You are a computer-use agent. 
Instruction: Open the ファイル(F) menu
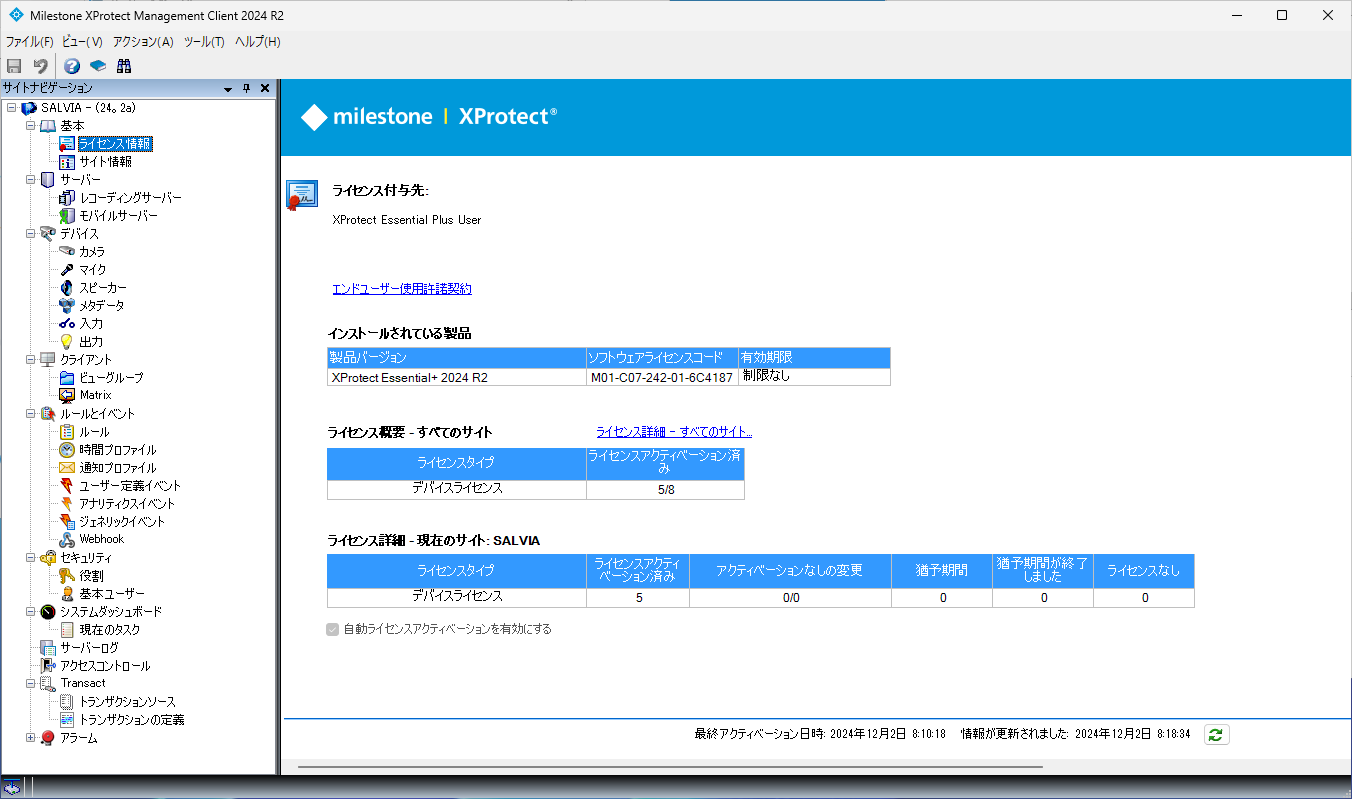(x=29, y=42)
